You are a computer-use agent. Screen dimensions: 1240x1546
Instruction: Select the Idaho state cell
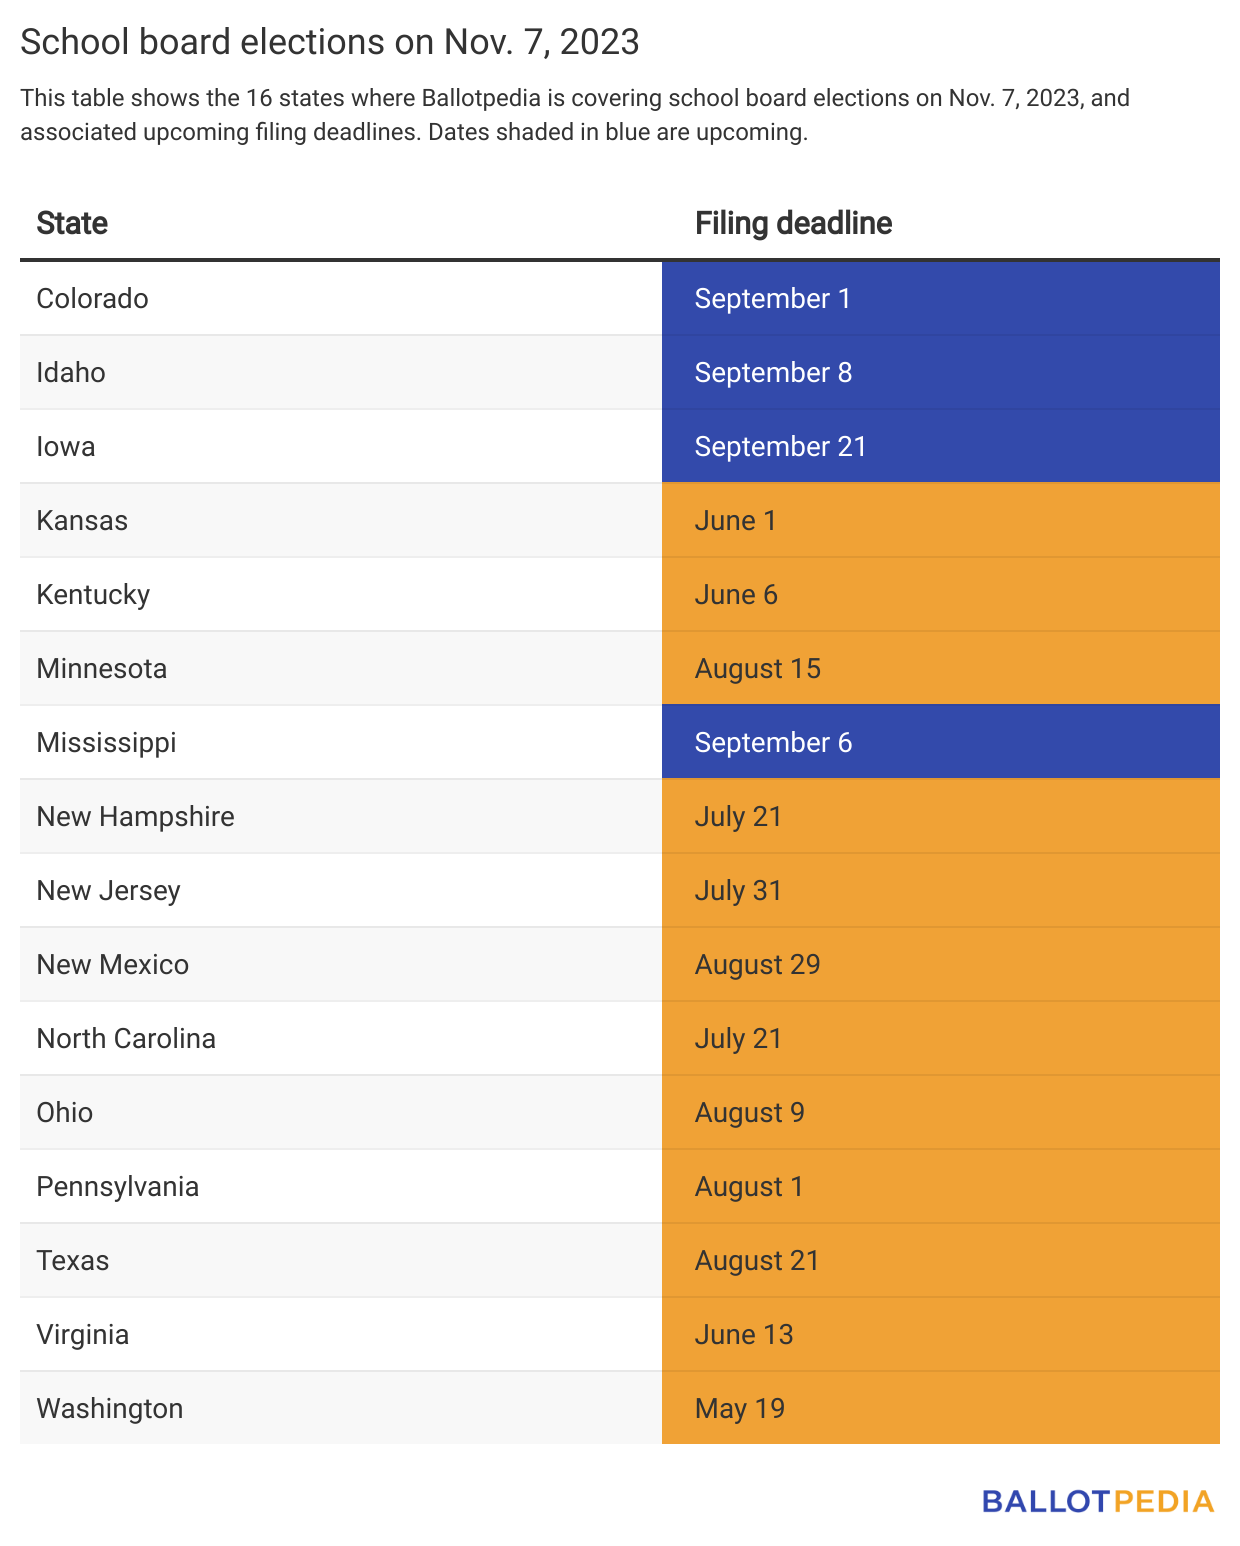(341, 372)
